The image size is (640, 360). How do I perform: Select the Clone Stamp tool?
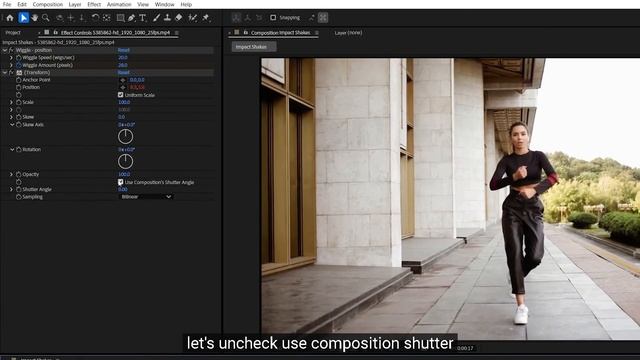click(x=167, y=18)
